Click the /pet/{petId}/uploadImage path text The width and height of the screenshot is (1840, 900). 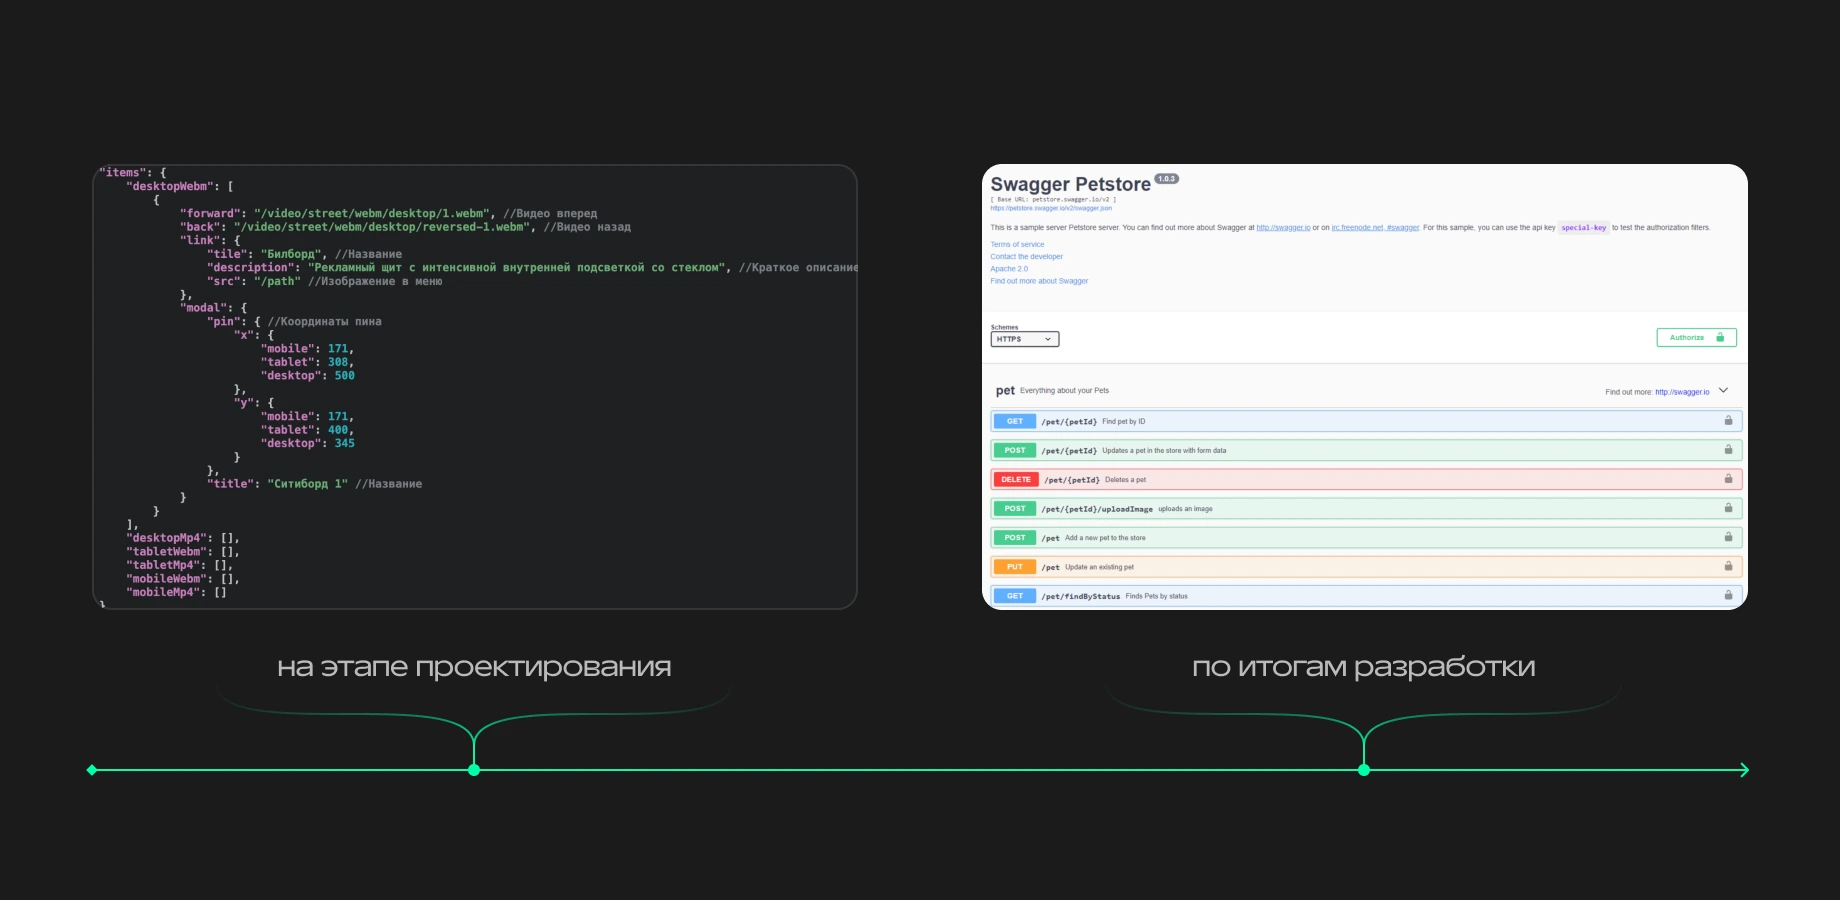tap(1097, 509)
